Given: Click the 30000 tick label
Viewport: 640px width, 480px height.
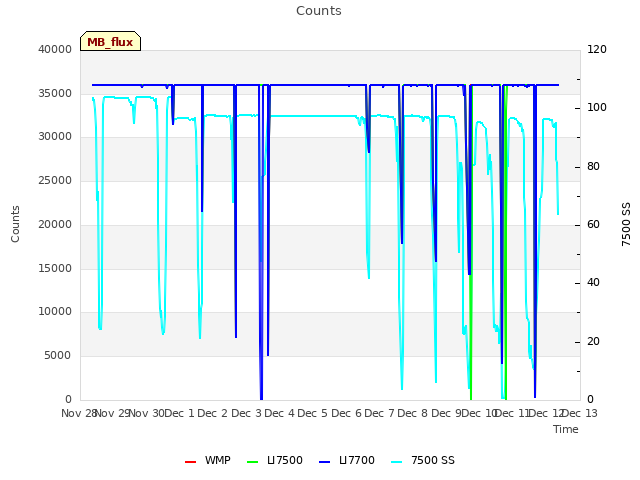Looking at the screenshot, I should point(55,137).
